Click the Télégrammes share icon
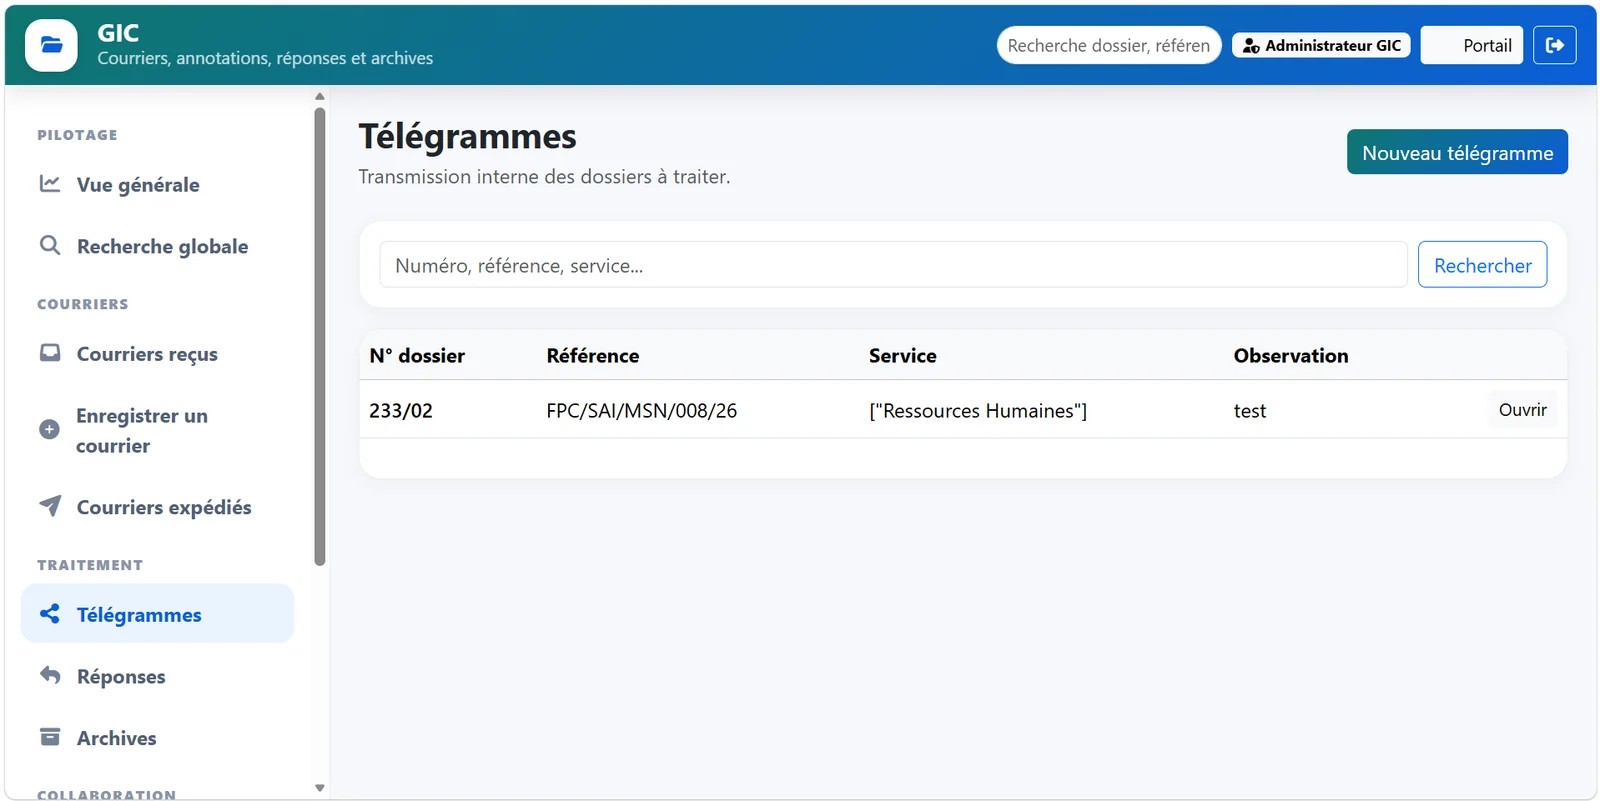1600x801 pixels. click(x=50, y=614)
